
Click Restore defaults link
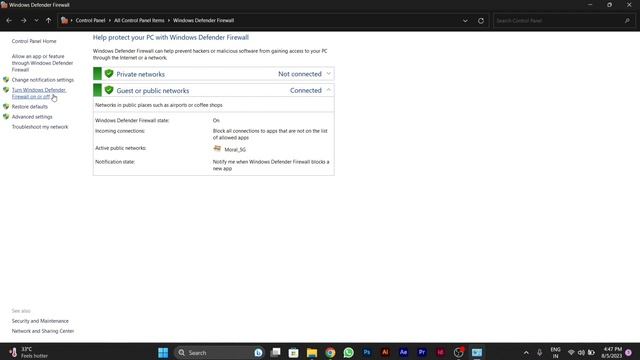(30, 107)
